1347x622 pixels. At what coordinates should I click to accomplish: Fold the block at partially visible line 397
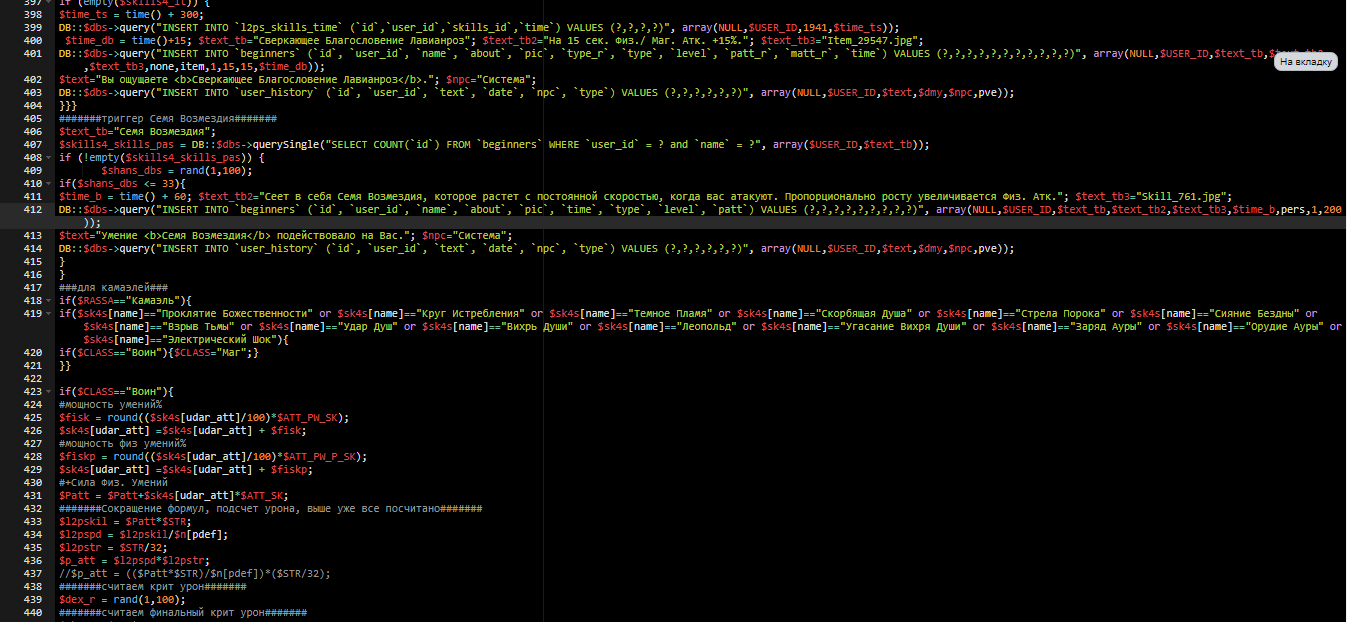50,2
